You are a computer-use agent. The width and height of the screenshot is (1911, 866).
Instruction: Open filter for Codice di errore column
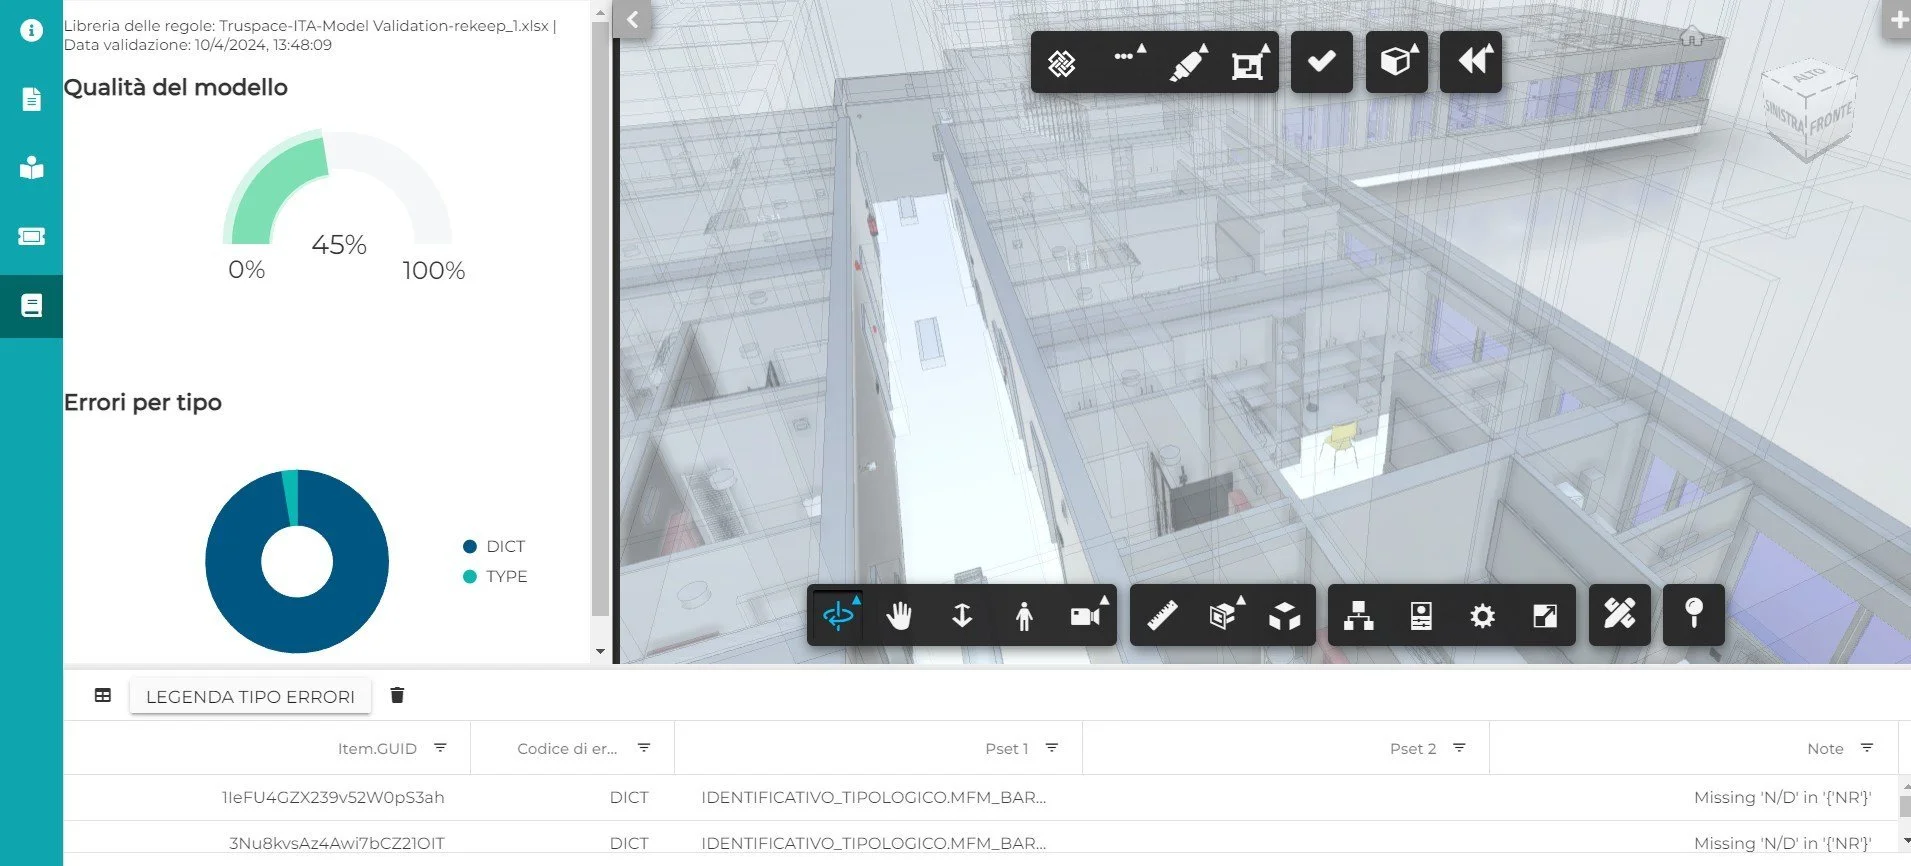[x=644, y=748]
